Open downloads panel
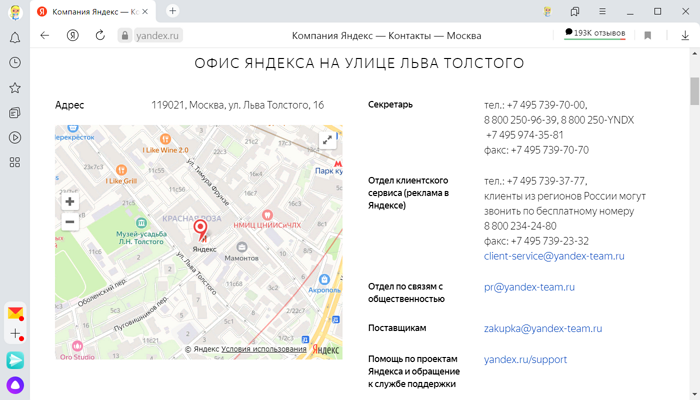Viewport: 700px width, 400px height. pos(685,35)
